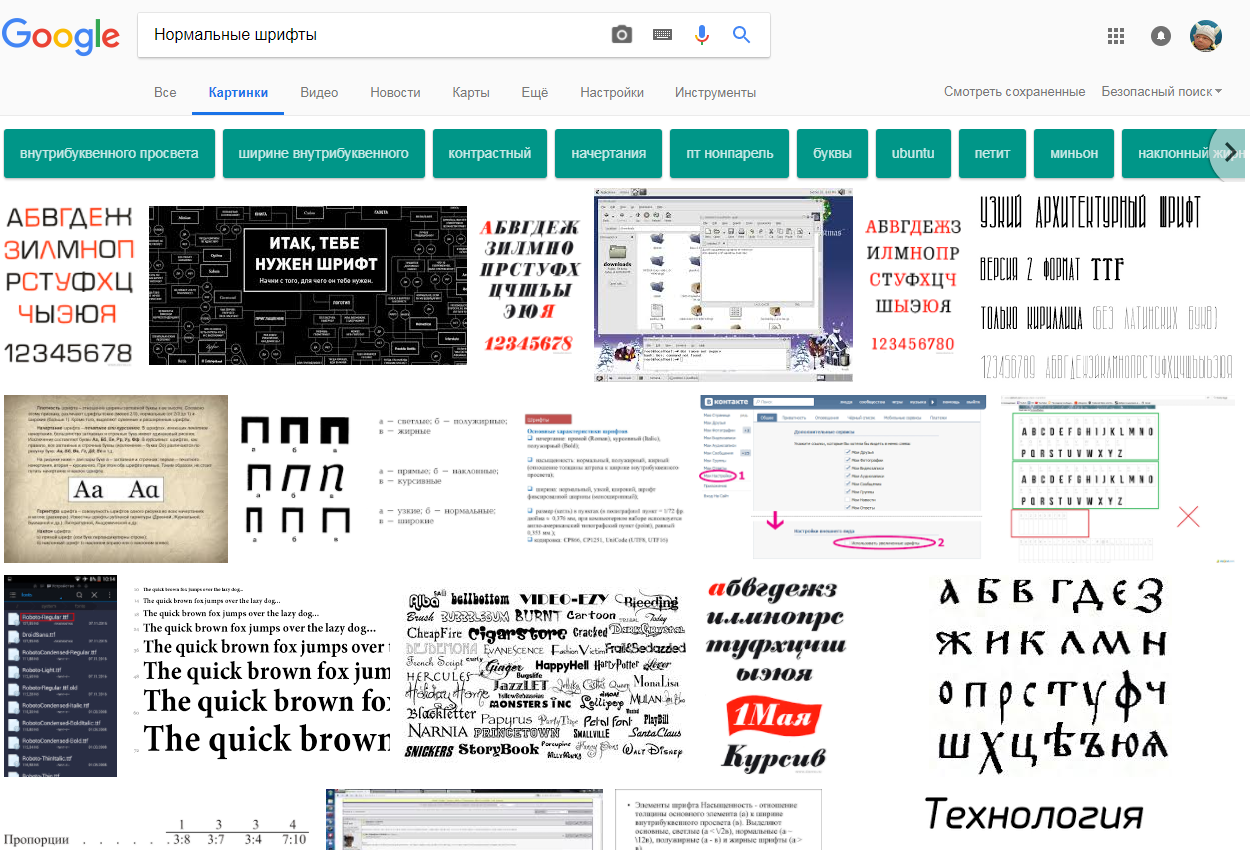Open the notifications bell
Image resolution: width=1250 pixels, height=850 pixels.
(x=1160, y=35)
